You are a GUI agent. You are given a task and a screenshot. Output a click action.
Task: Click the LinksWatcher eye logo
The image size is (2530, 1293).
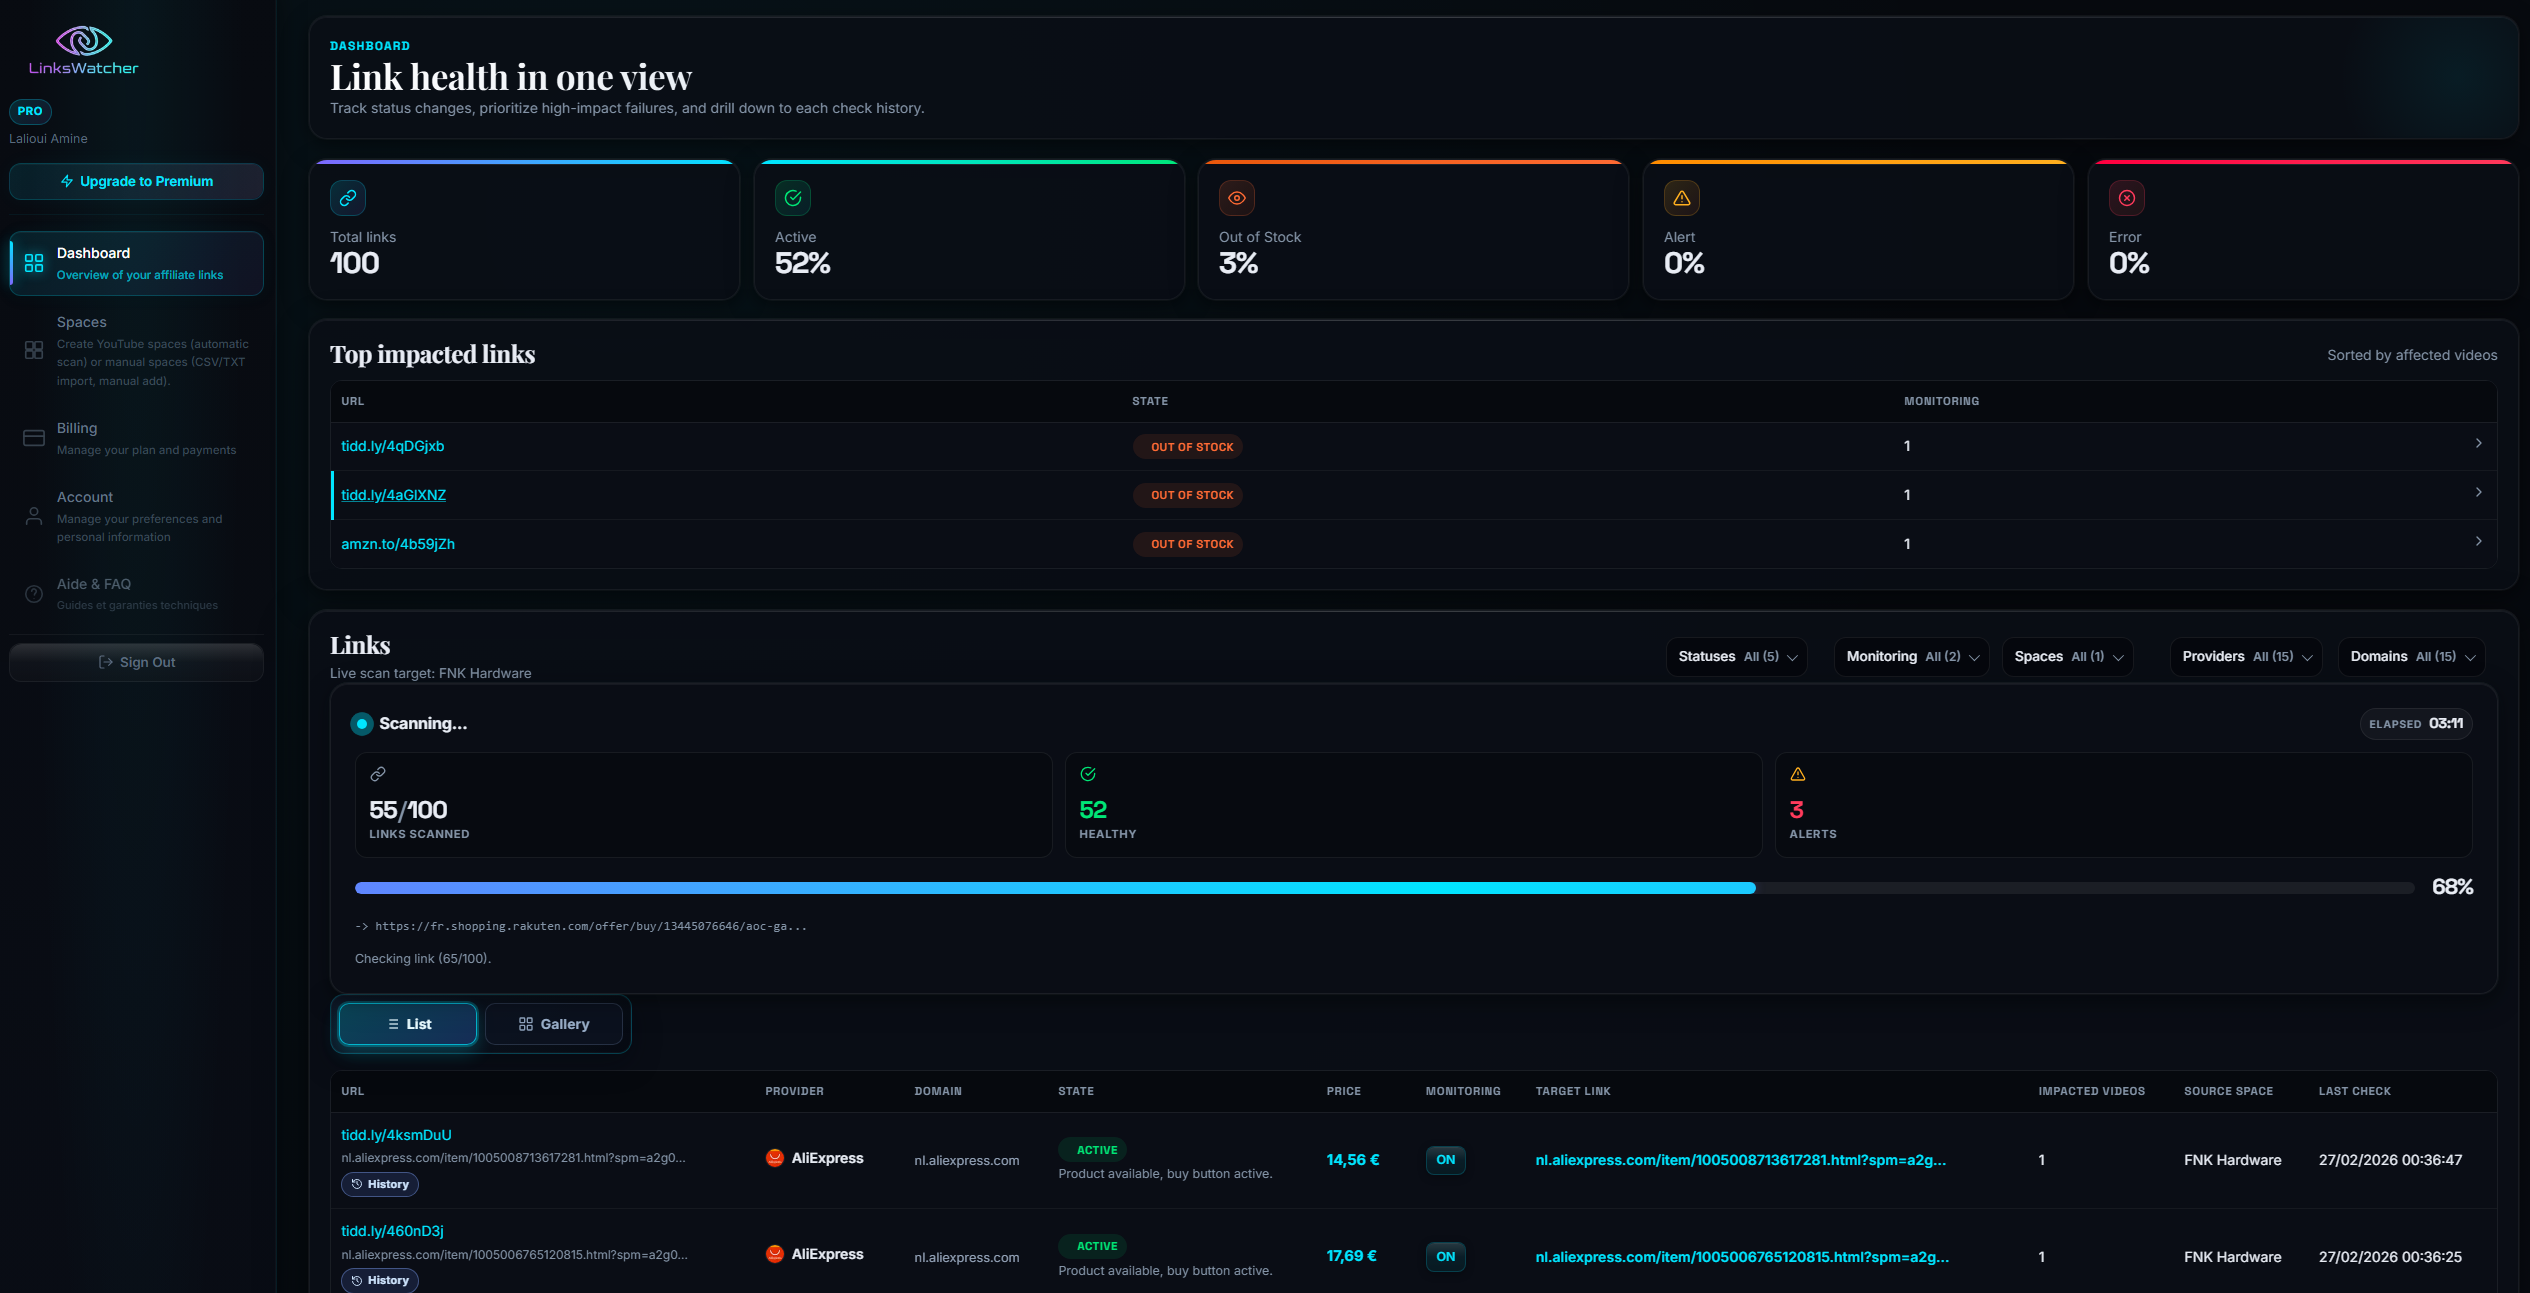(x=83, y=41)
